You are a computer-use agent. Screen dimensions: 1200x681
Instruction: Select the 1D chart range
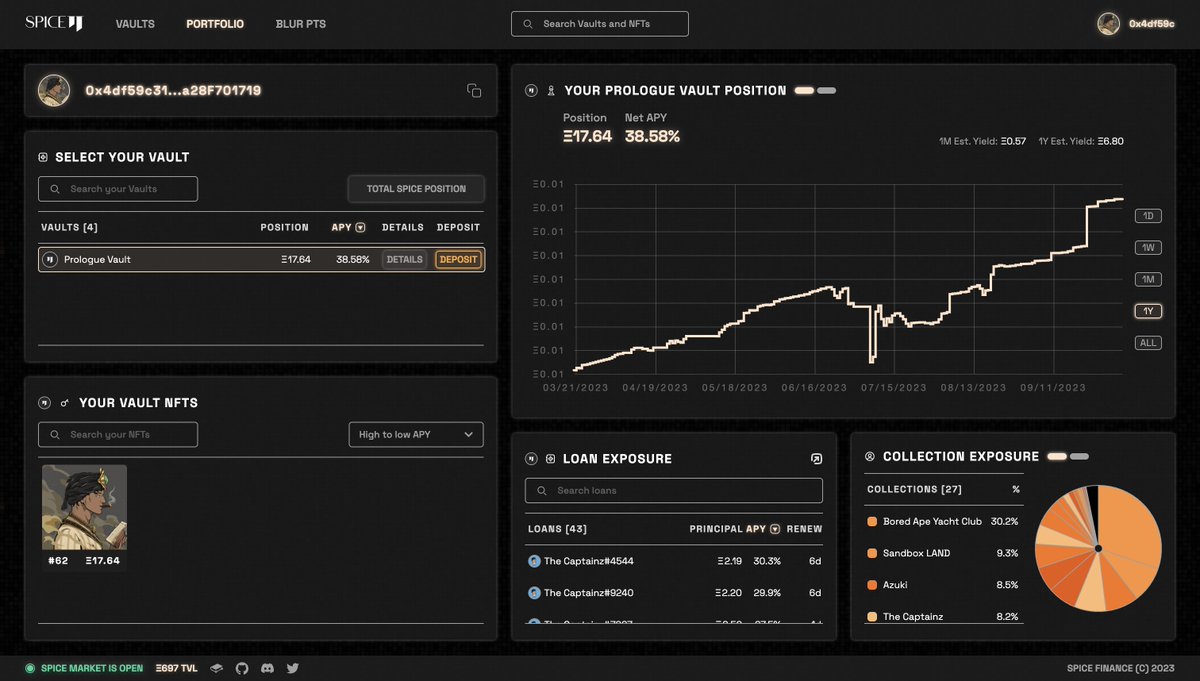1148,216
